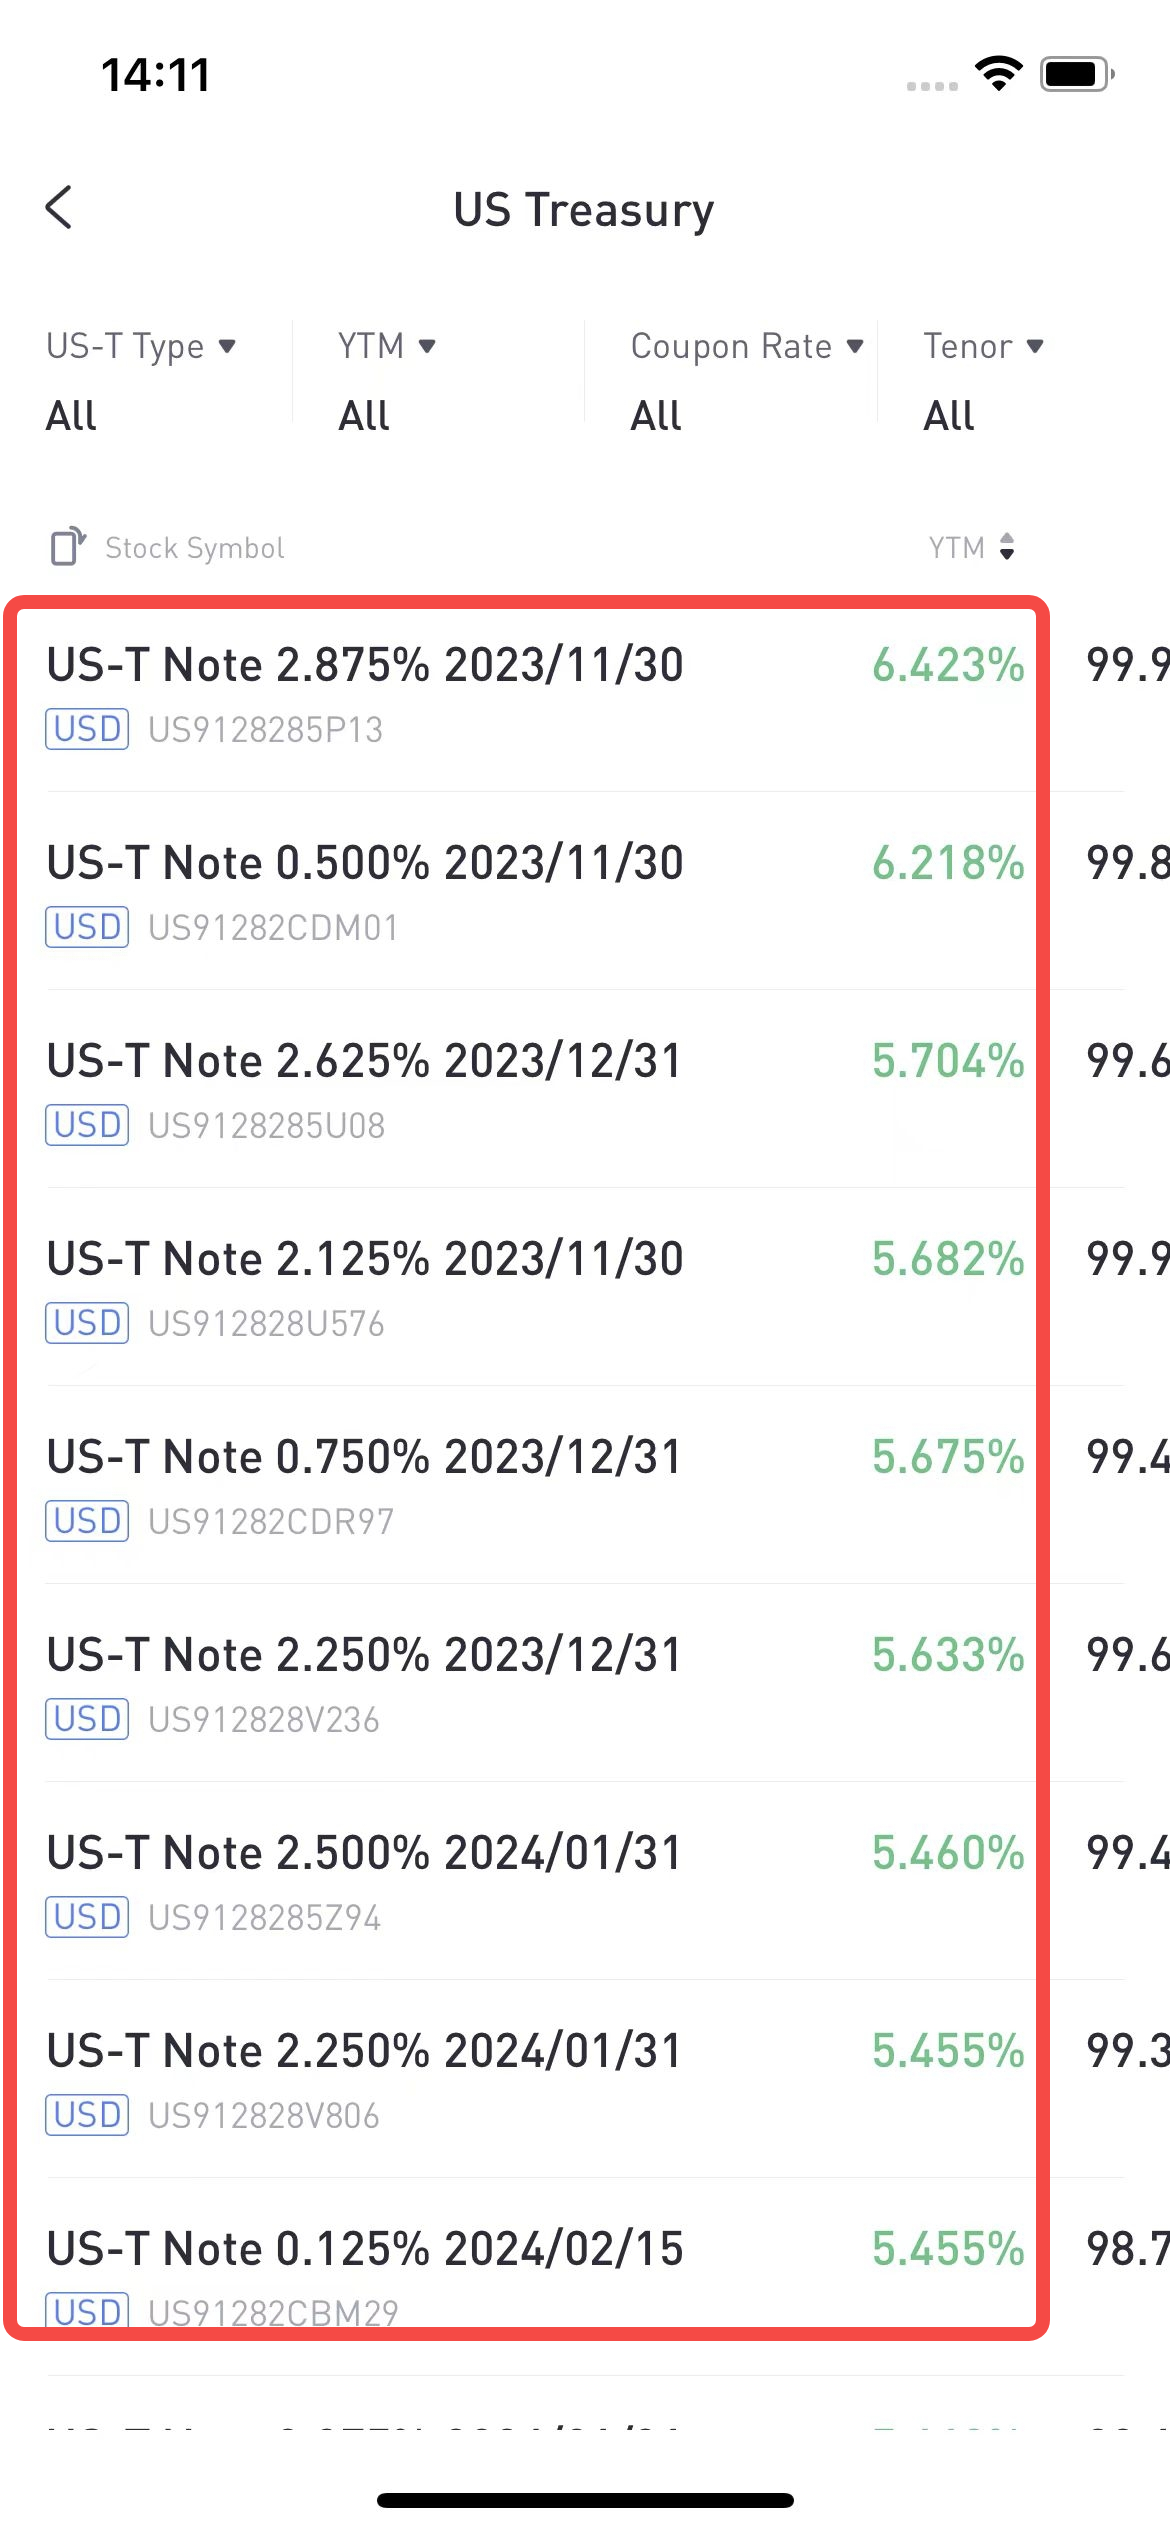Tap the USD badge under US9128285P13 row
This screenshot has width=1170, height=2532.
[87, 729]
